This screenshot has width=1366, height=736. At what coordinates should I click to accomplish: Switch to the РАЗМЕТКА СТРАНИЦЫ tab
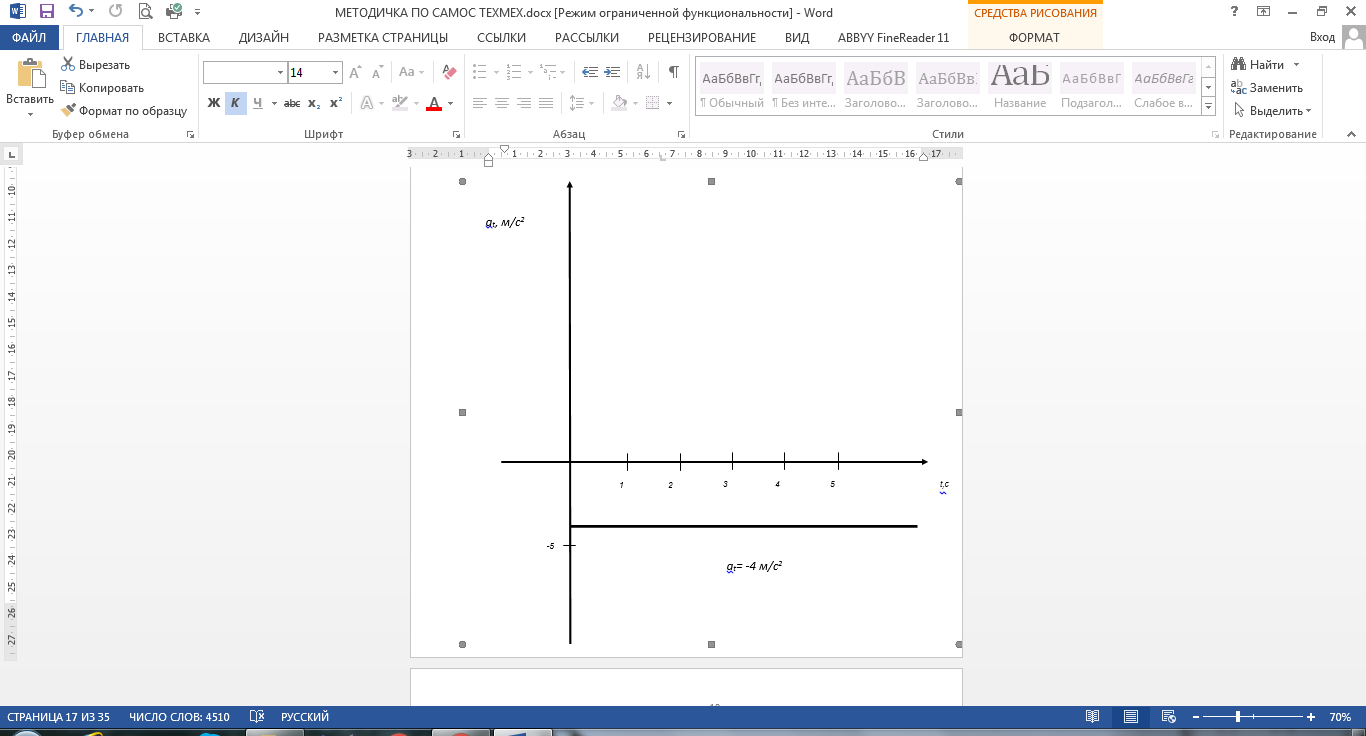[x=383, y=37]
